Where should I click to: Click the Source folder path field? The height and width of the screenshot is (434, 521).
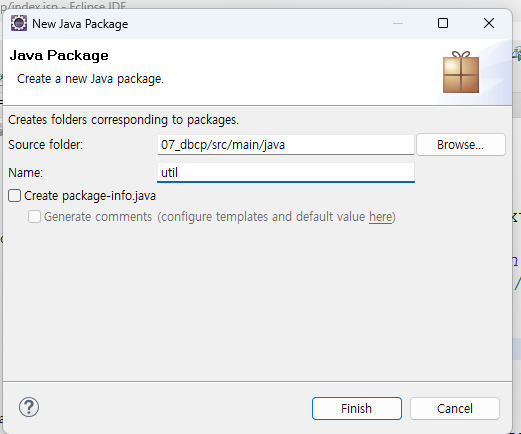click(286, 145)
